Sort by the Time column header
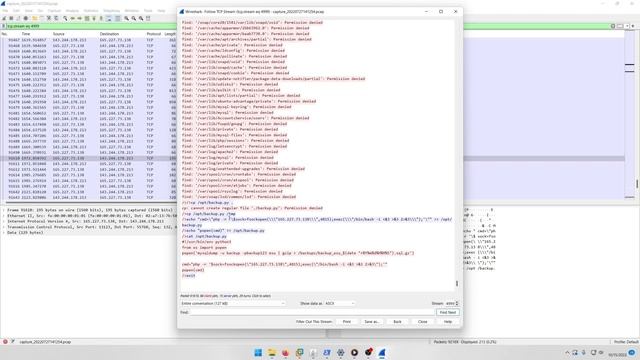This screenshot has height=360, width=640. (x=26, y=34)
